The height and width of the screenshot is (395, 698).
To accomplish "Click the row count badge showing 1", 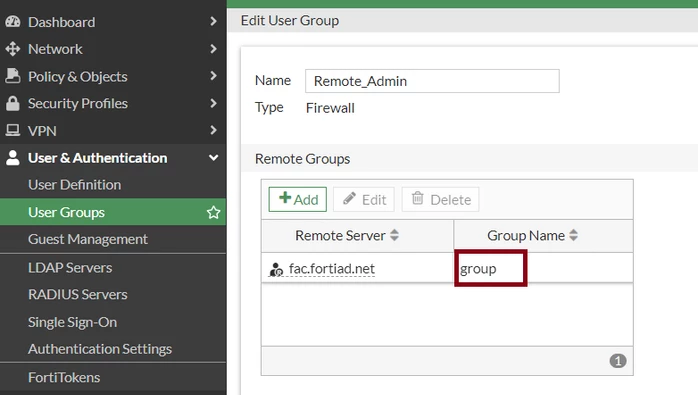I will click(x=617, y=361).
